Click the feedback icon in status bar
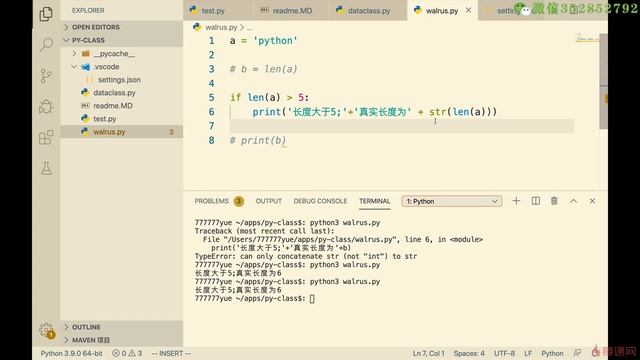The image size is (640, 360). tap(577, 353)
